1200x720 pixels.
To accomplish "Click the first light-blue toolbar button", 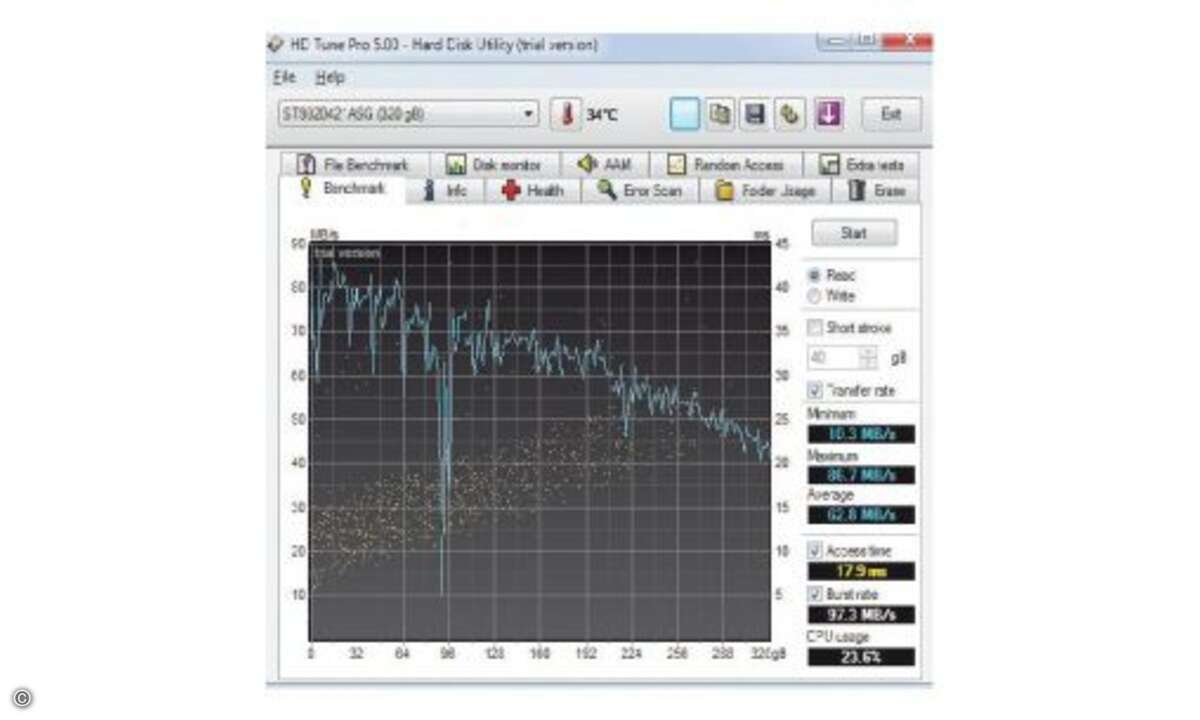I will point(685,114).
